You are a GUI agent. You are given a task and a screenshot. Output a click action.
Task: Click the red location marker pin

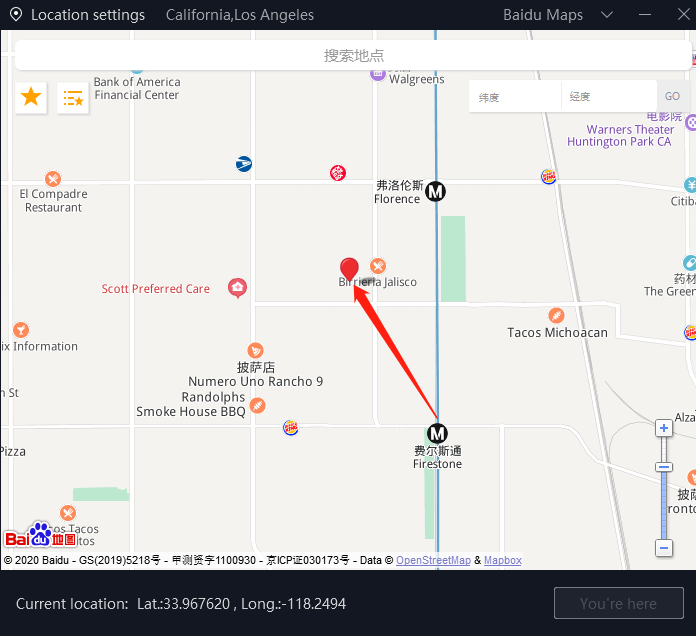point(349,269)
